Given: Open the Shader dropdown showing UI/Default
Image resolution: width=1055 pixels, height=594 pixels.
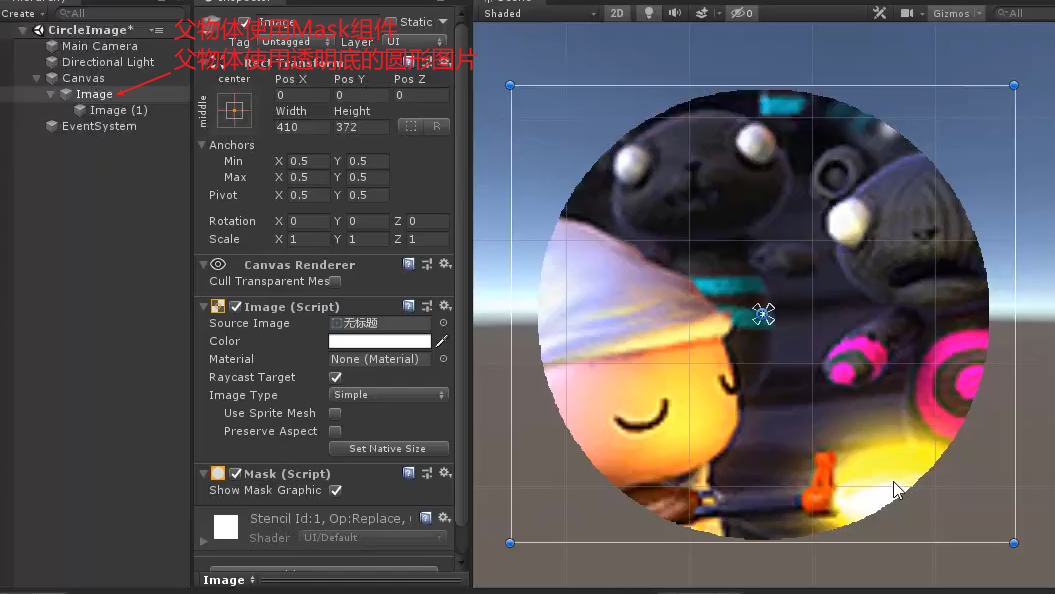Looking at the screenshot, I should coord(373,537).
